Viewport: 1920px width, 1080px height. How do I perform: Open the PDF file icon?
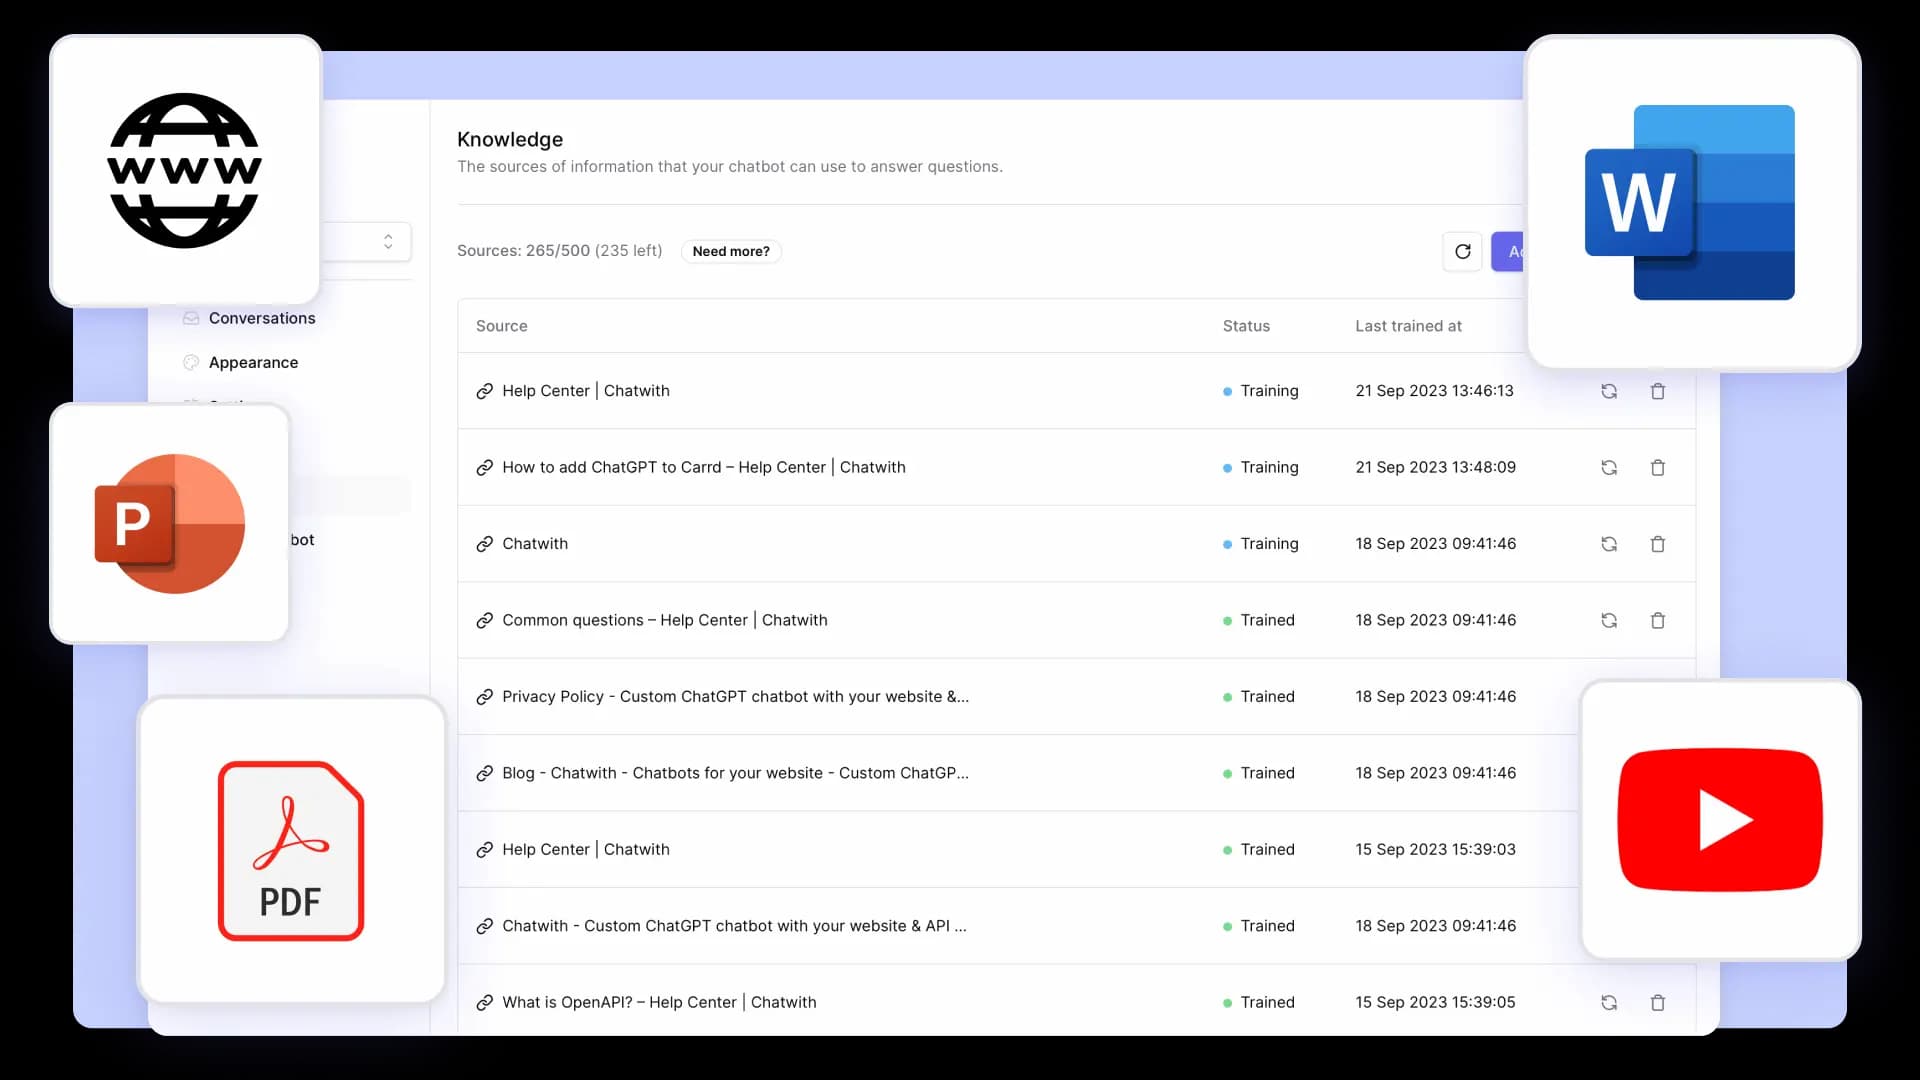click(x=290, y=851)
